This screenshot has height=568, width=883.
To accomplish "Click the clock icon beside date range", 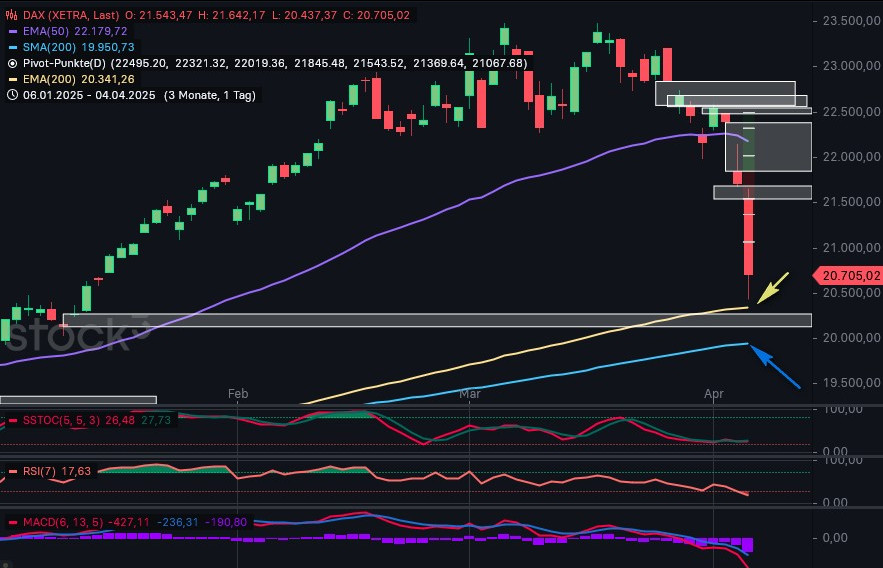I will [12, 95].
